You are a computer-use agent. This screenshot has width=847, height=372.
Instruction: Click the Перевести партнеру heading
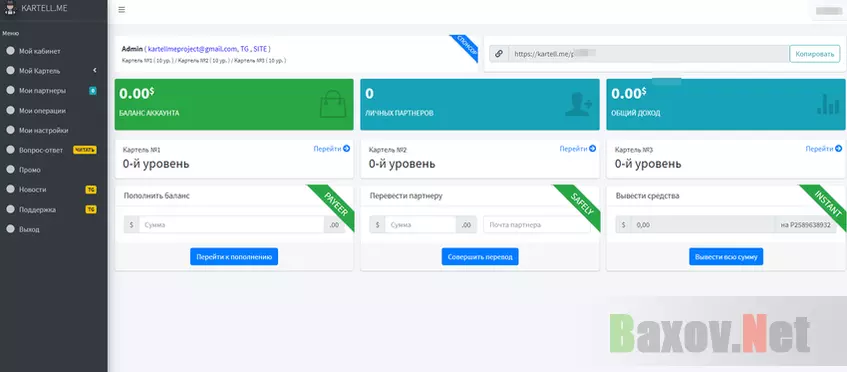[406, 196]
